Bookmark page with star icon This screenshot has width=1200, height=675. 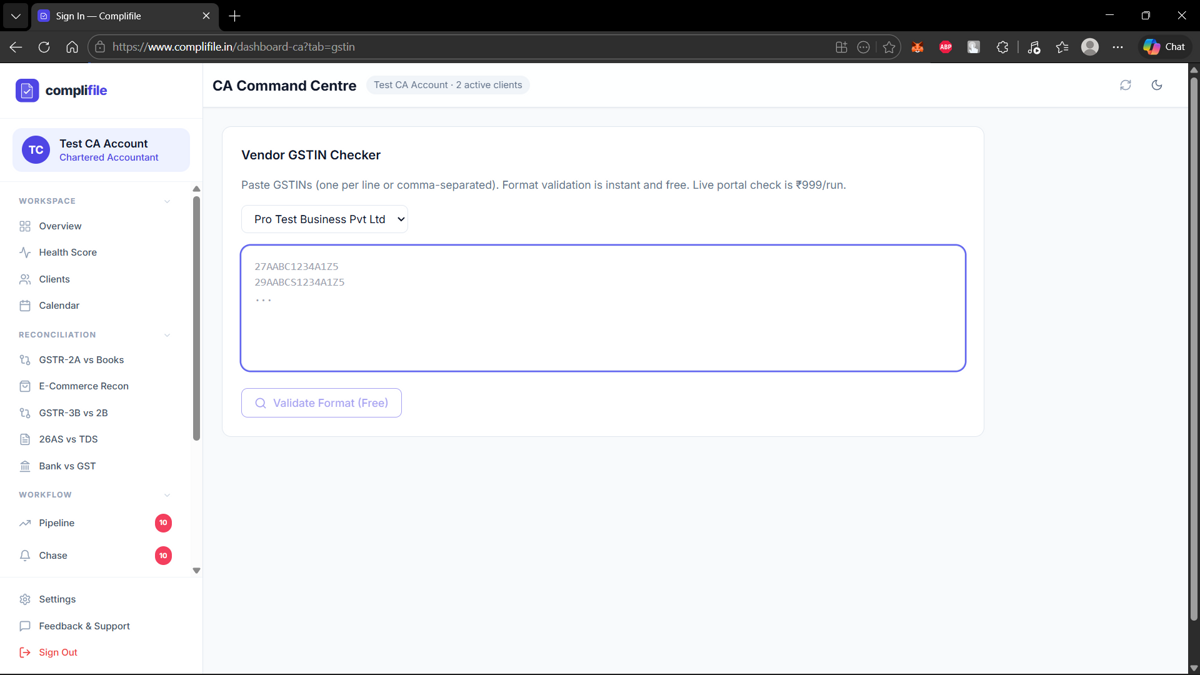coord(888,47)
